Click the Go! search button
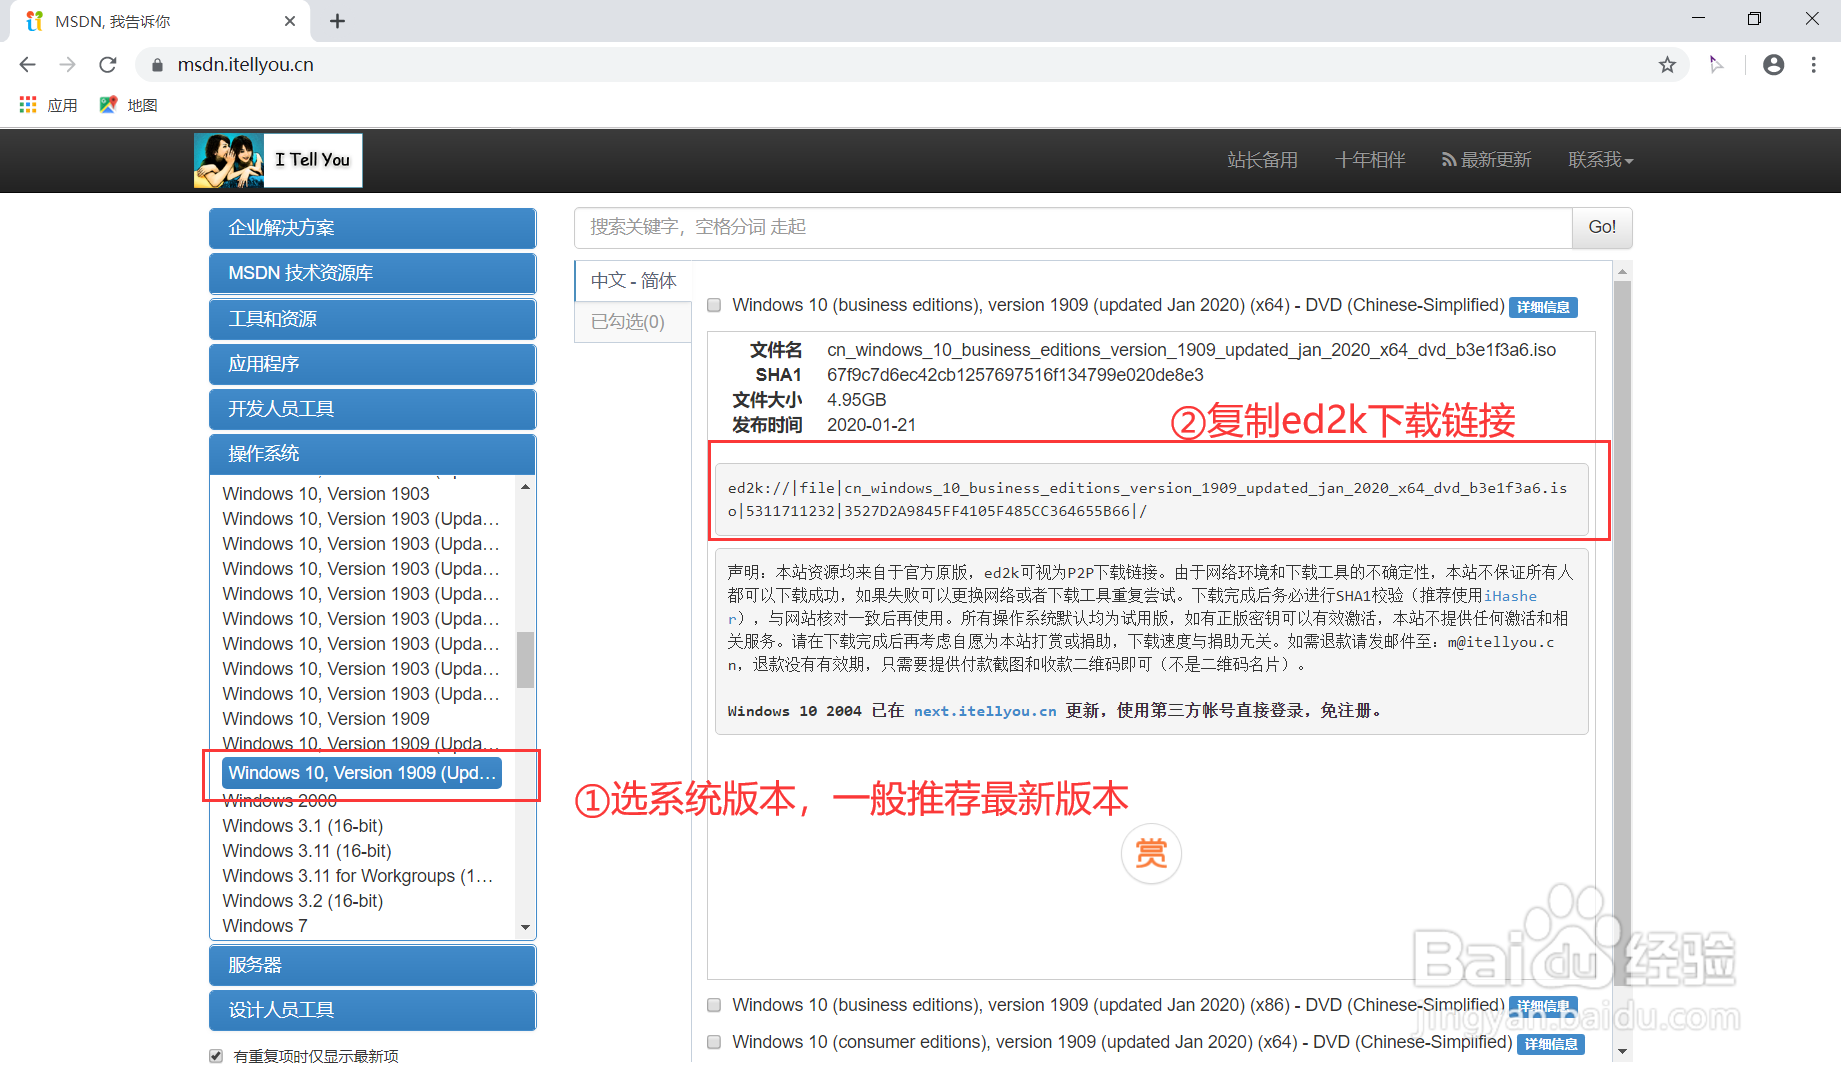Image resolution: width=1841 pixels, height=1080 pixels. click(x=1602, y=228)
